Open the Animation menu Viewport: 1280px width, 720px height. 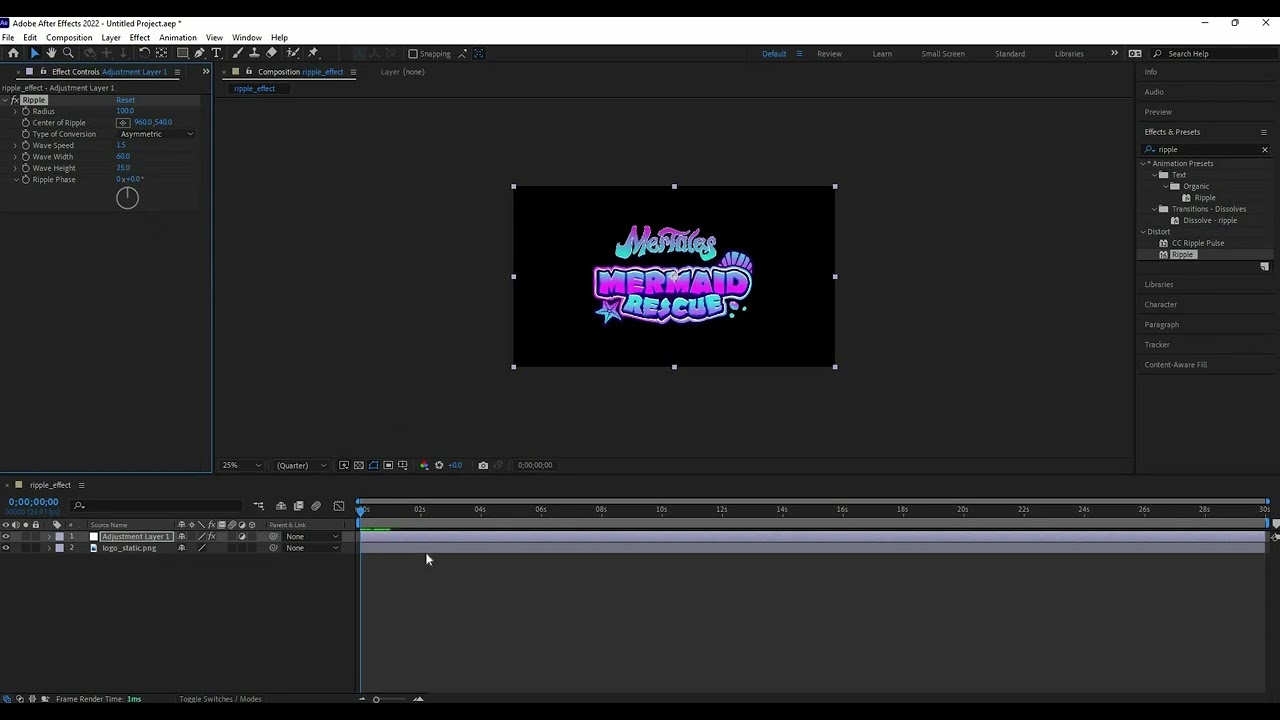coord(178,38)
